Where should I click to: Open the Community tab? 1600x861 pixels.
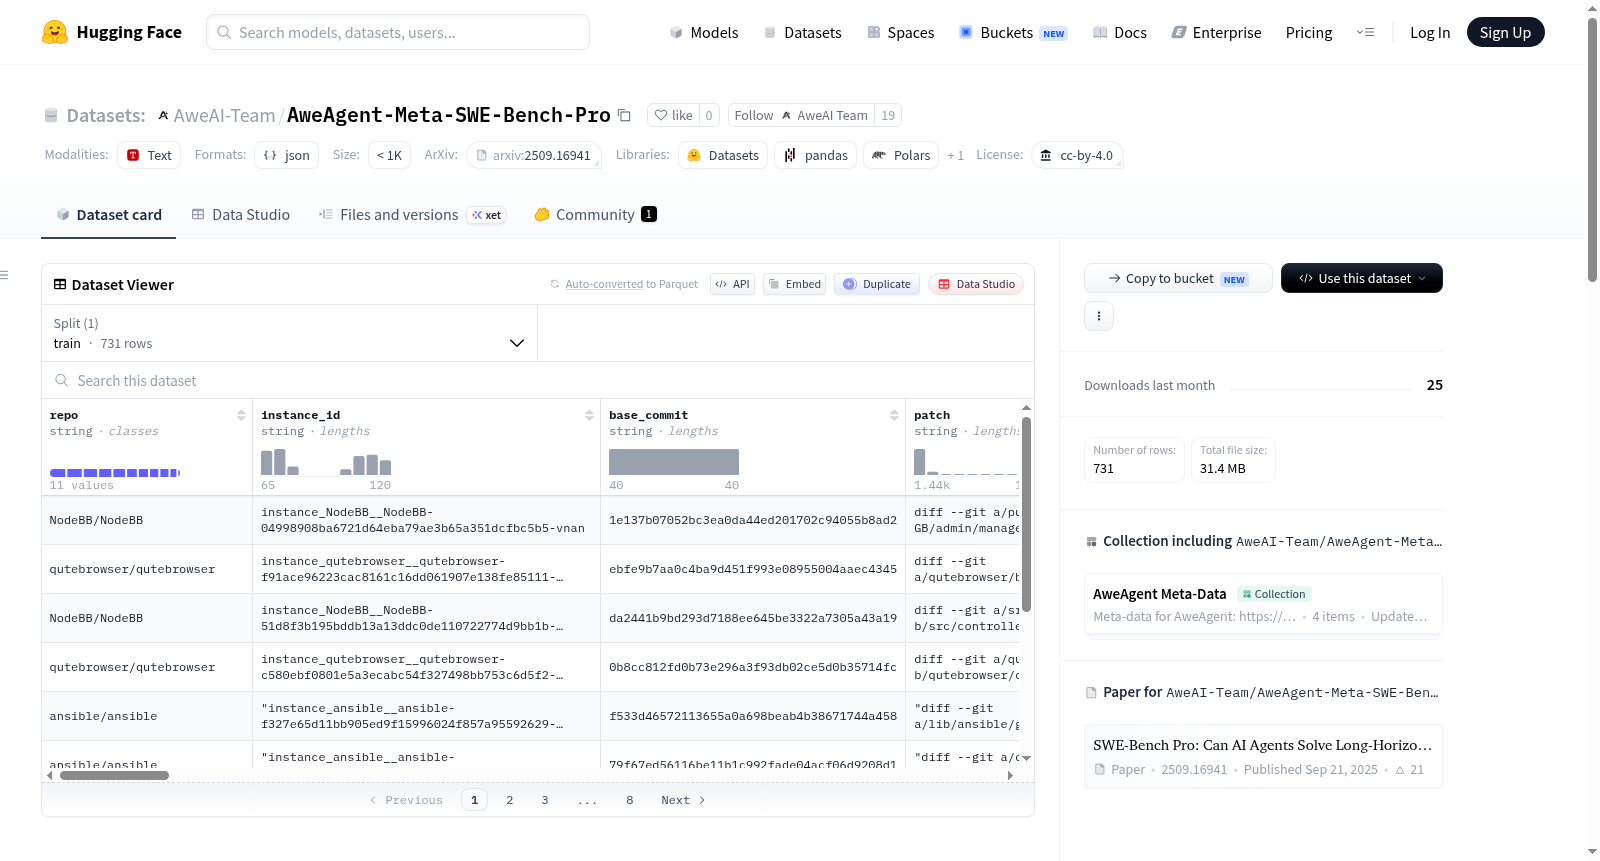(x=595, y=214)
